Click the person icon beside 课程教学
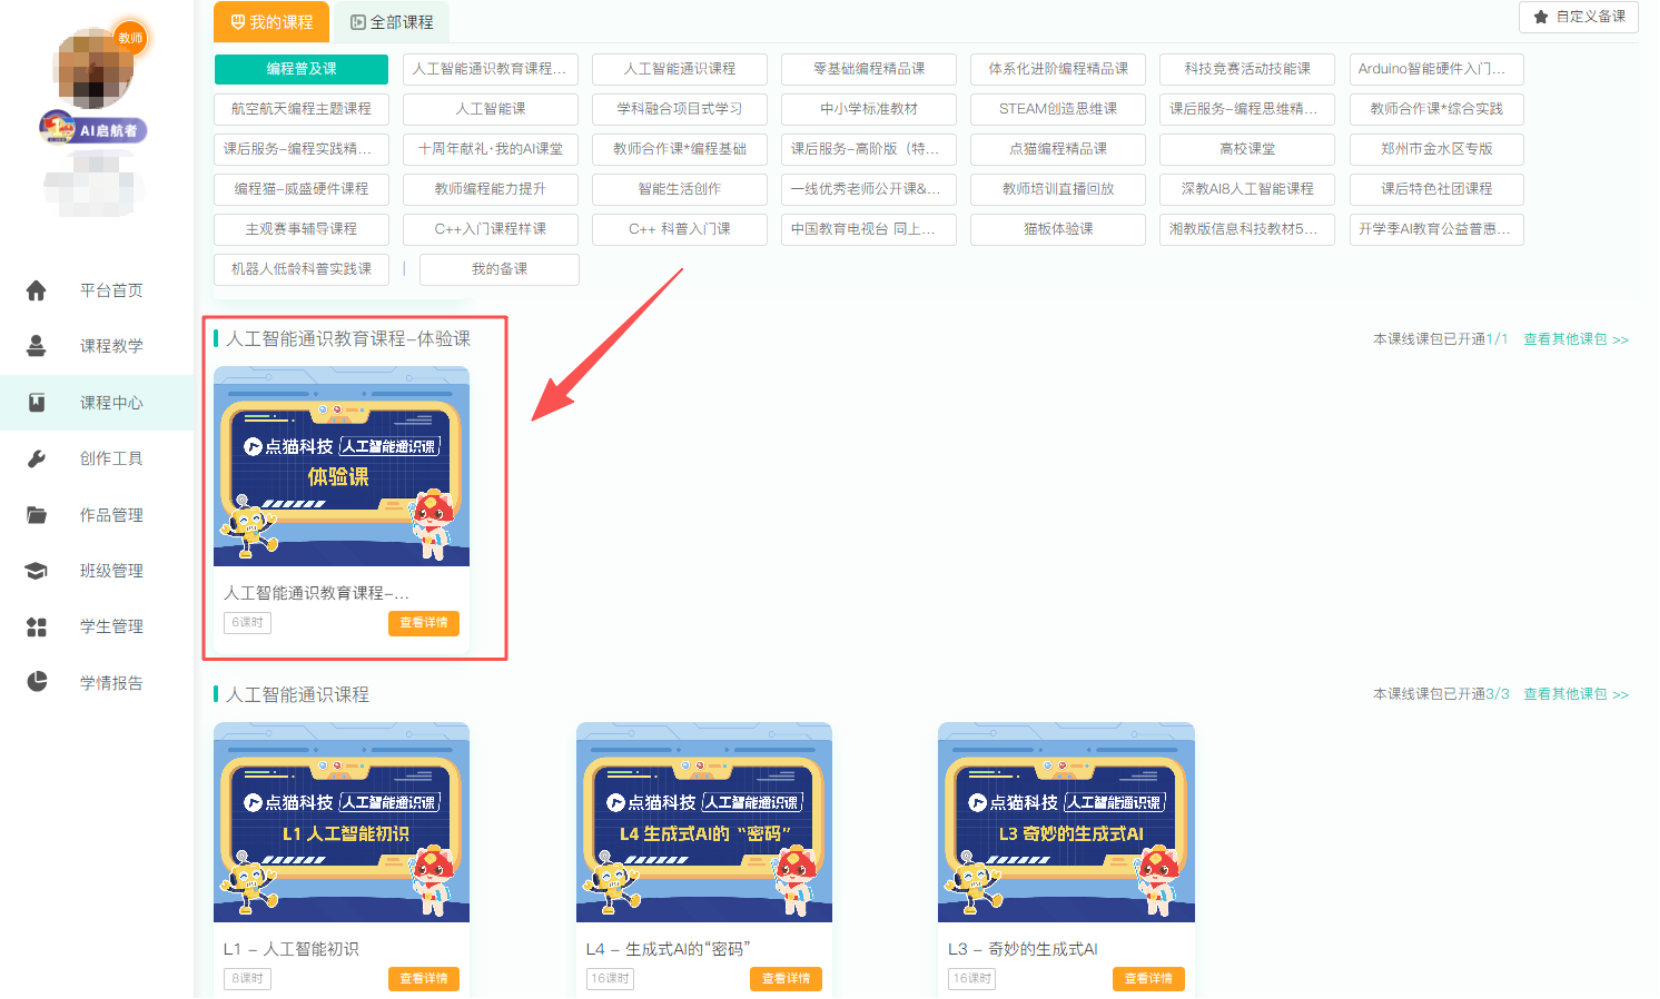This screenshot has width=1660, height=999. 36,346
